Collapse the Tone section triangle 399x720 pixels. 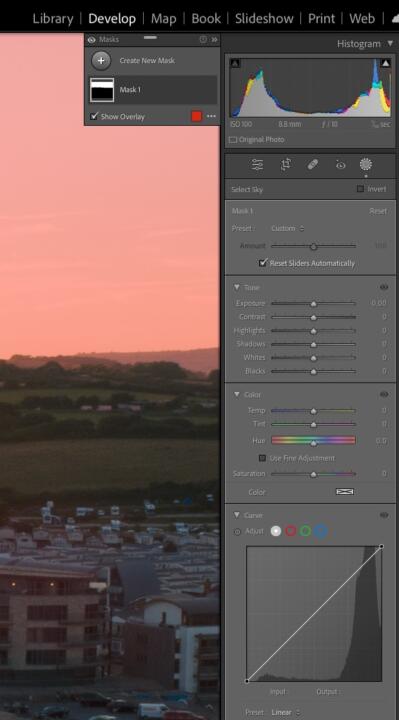[237, 287]
